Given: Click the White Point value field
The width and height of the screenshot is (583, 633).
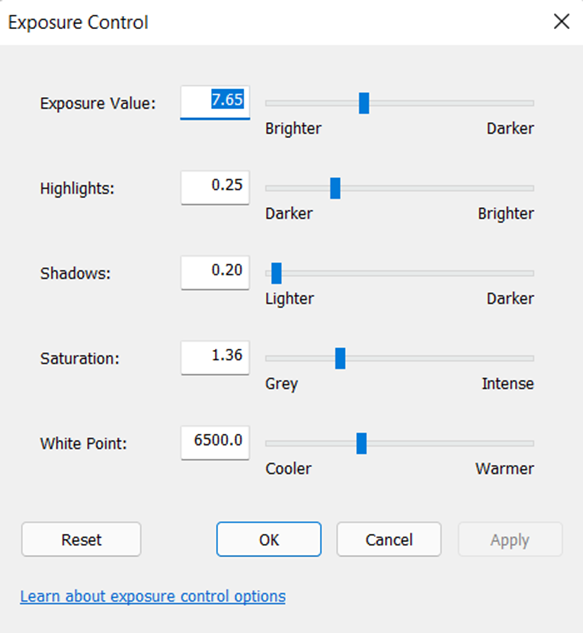Looking at the screenshot, I should (215, 443).
